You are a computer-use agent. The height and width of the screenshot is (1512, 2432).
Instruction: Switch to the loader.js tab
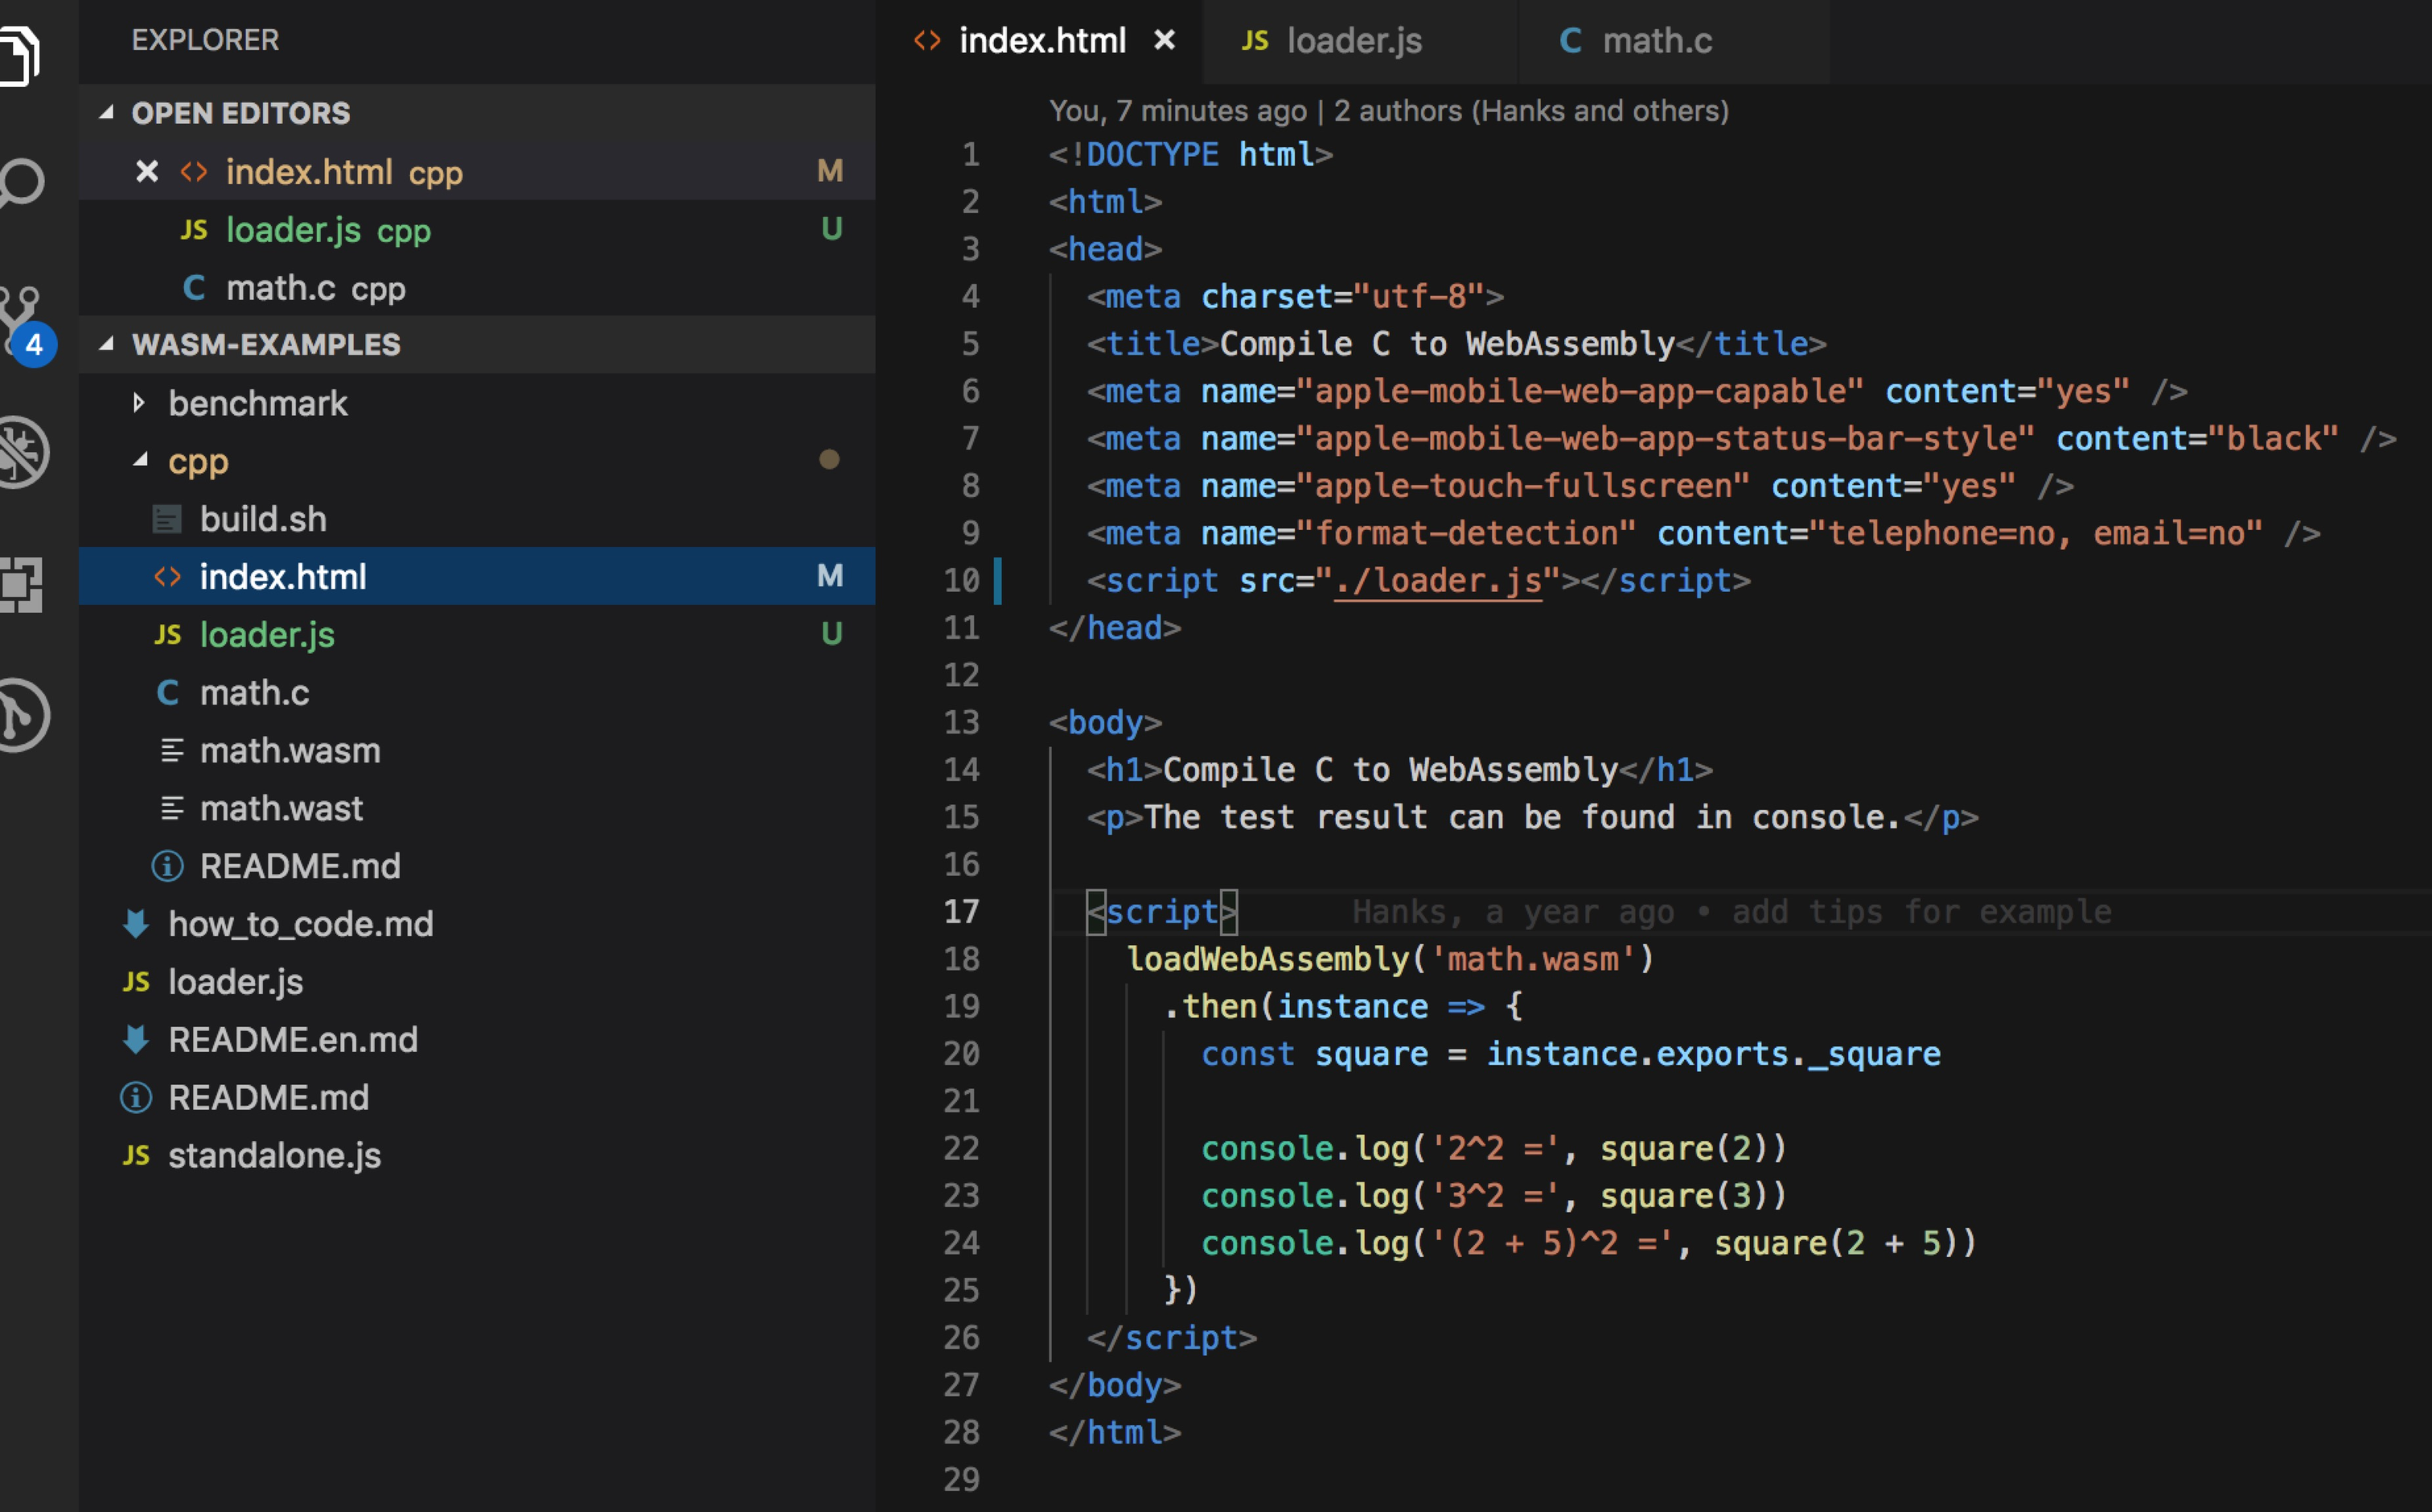coord(1353,41)
